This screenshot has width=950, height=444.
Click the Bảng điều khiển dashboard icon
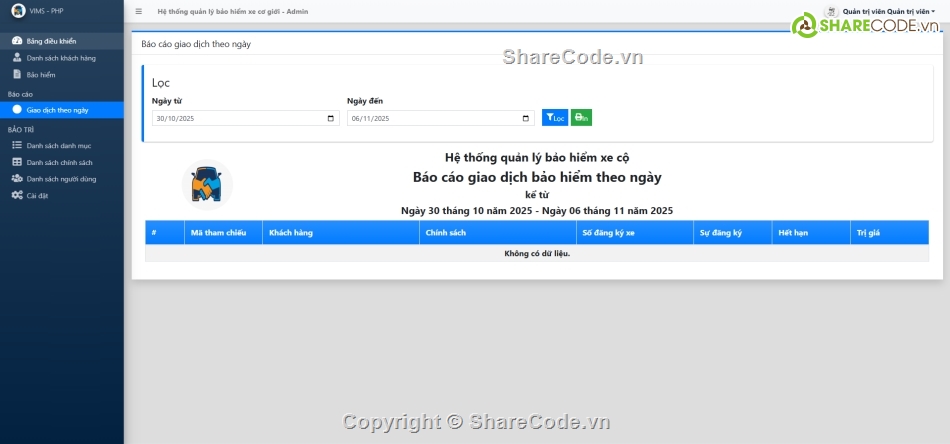click(x=17, y=41)
